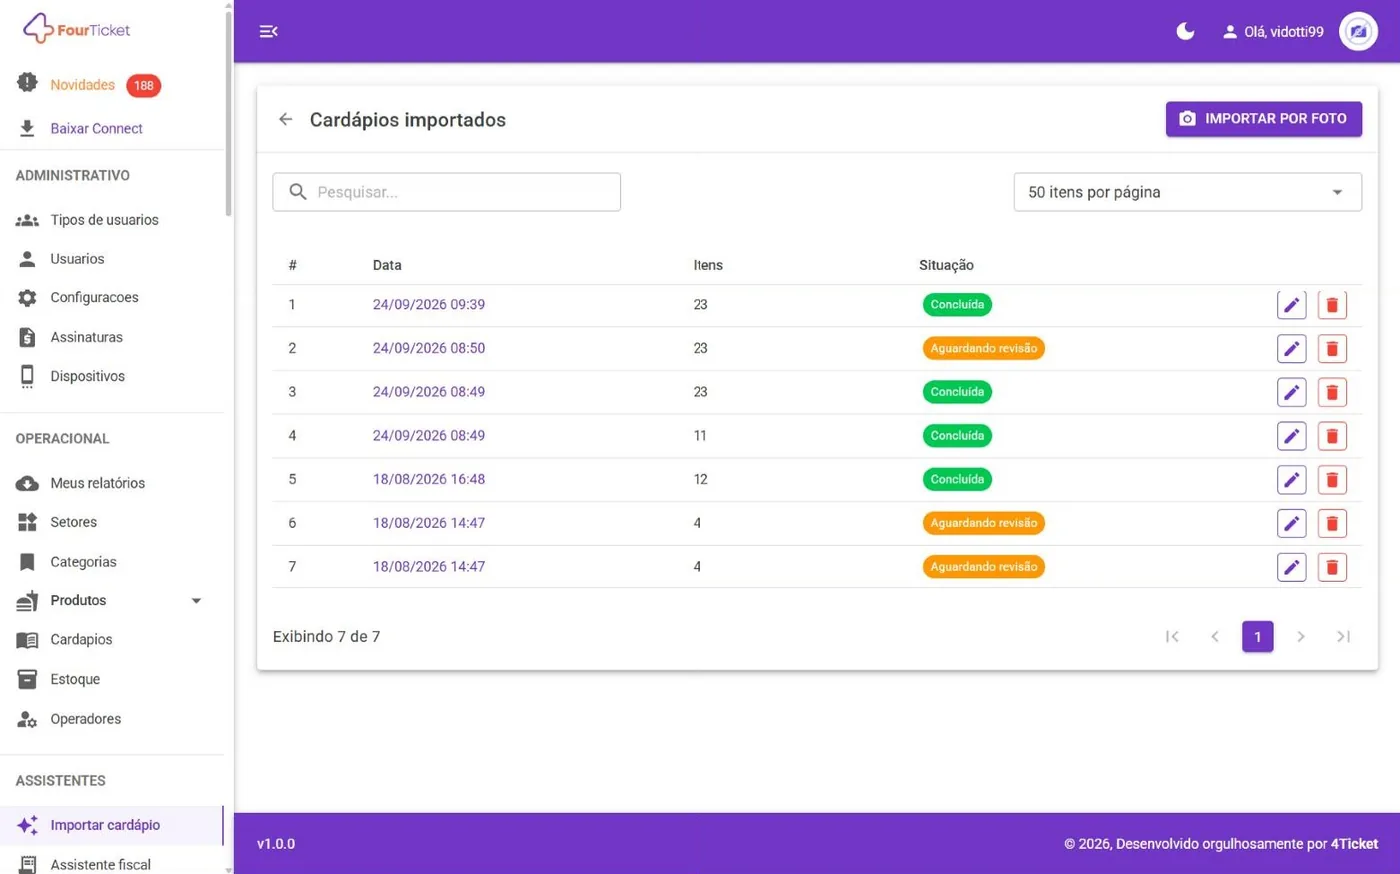Viewport: 1400px width, 874px height.
Task: Edit import row 5 with the pencil icon
Action: tap(1291, 480)
